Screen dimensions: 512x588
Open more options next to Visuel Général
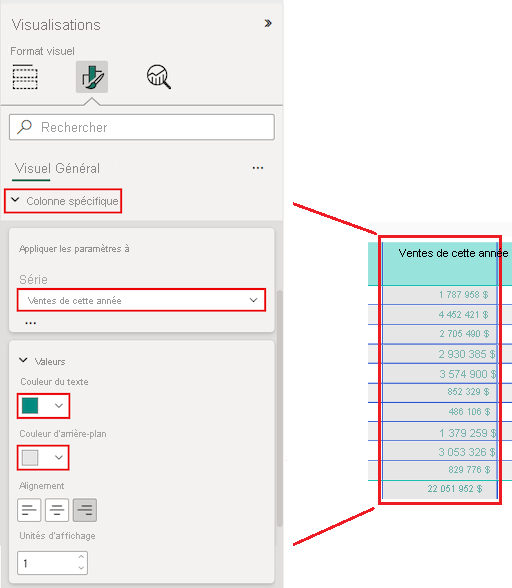coord(258,168)
